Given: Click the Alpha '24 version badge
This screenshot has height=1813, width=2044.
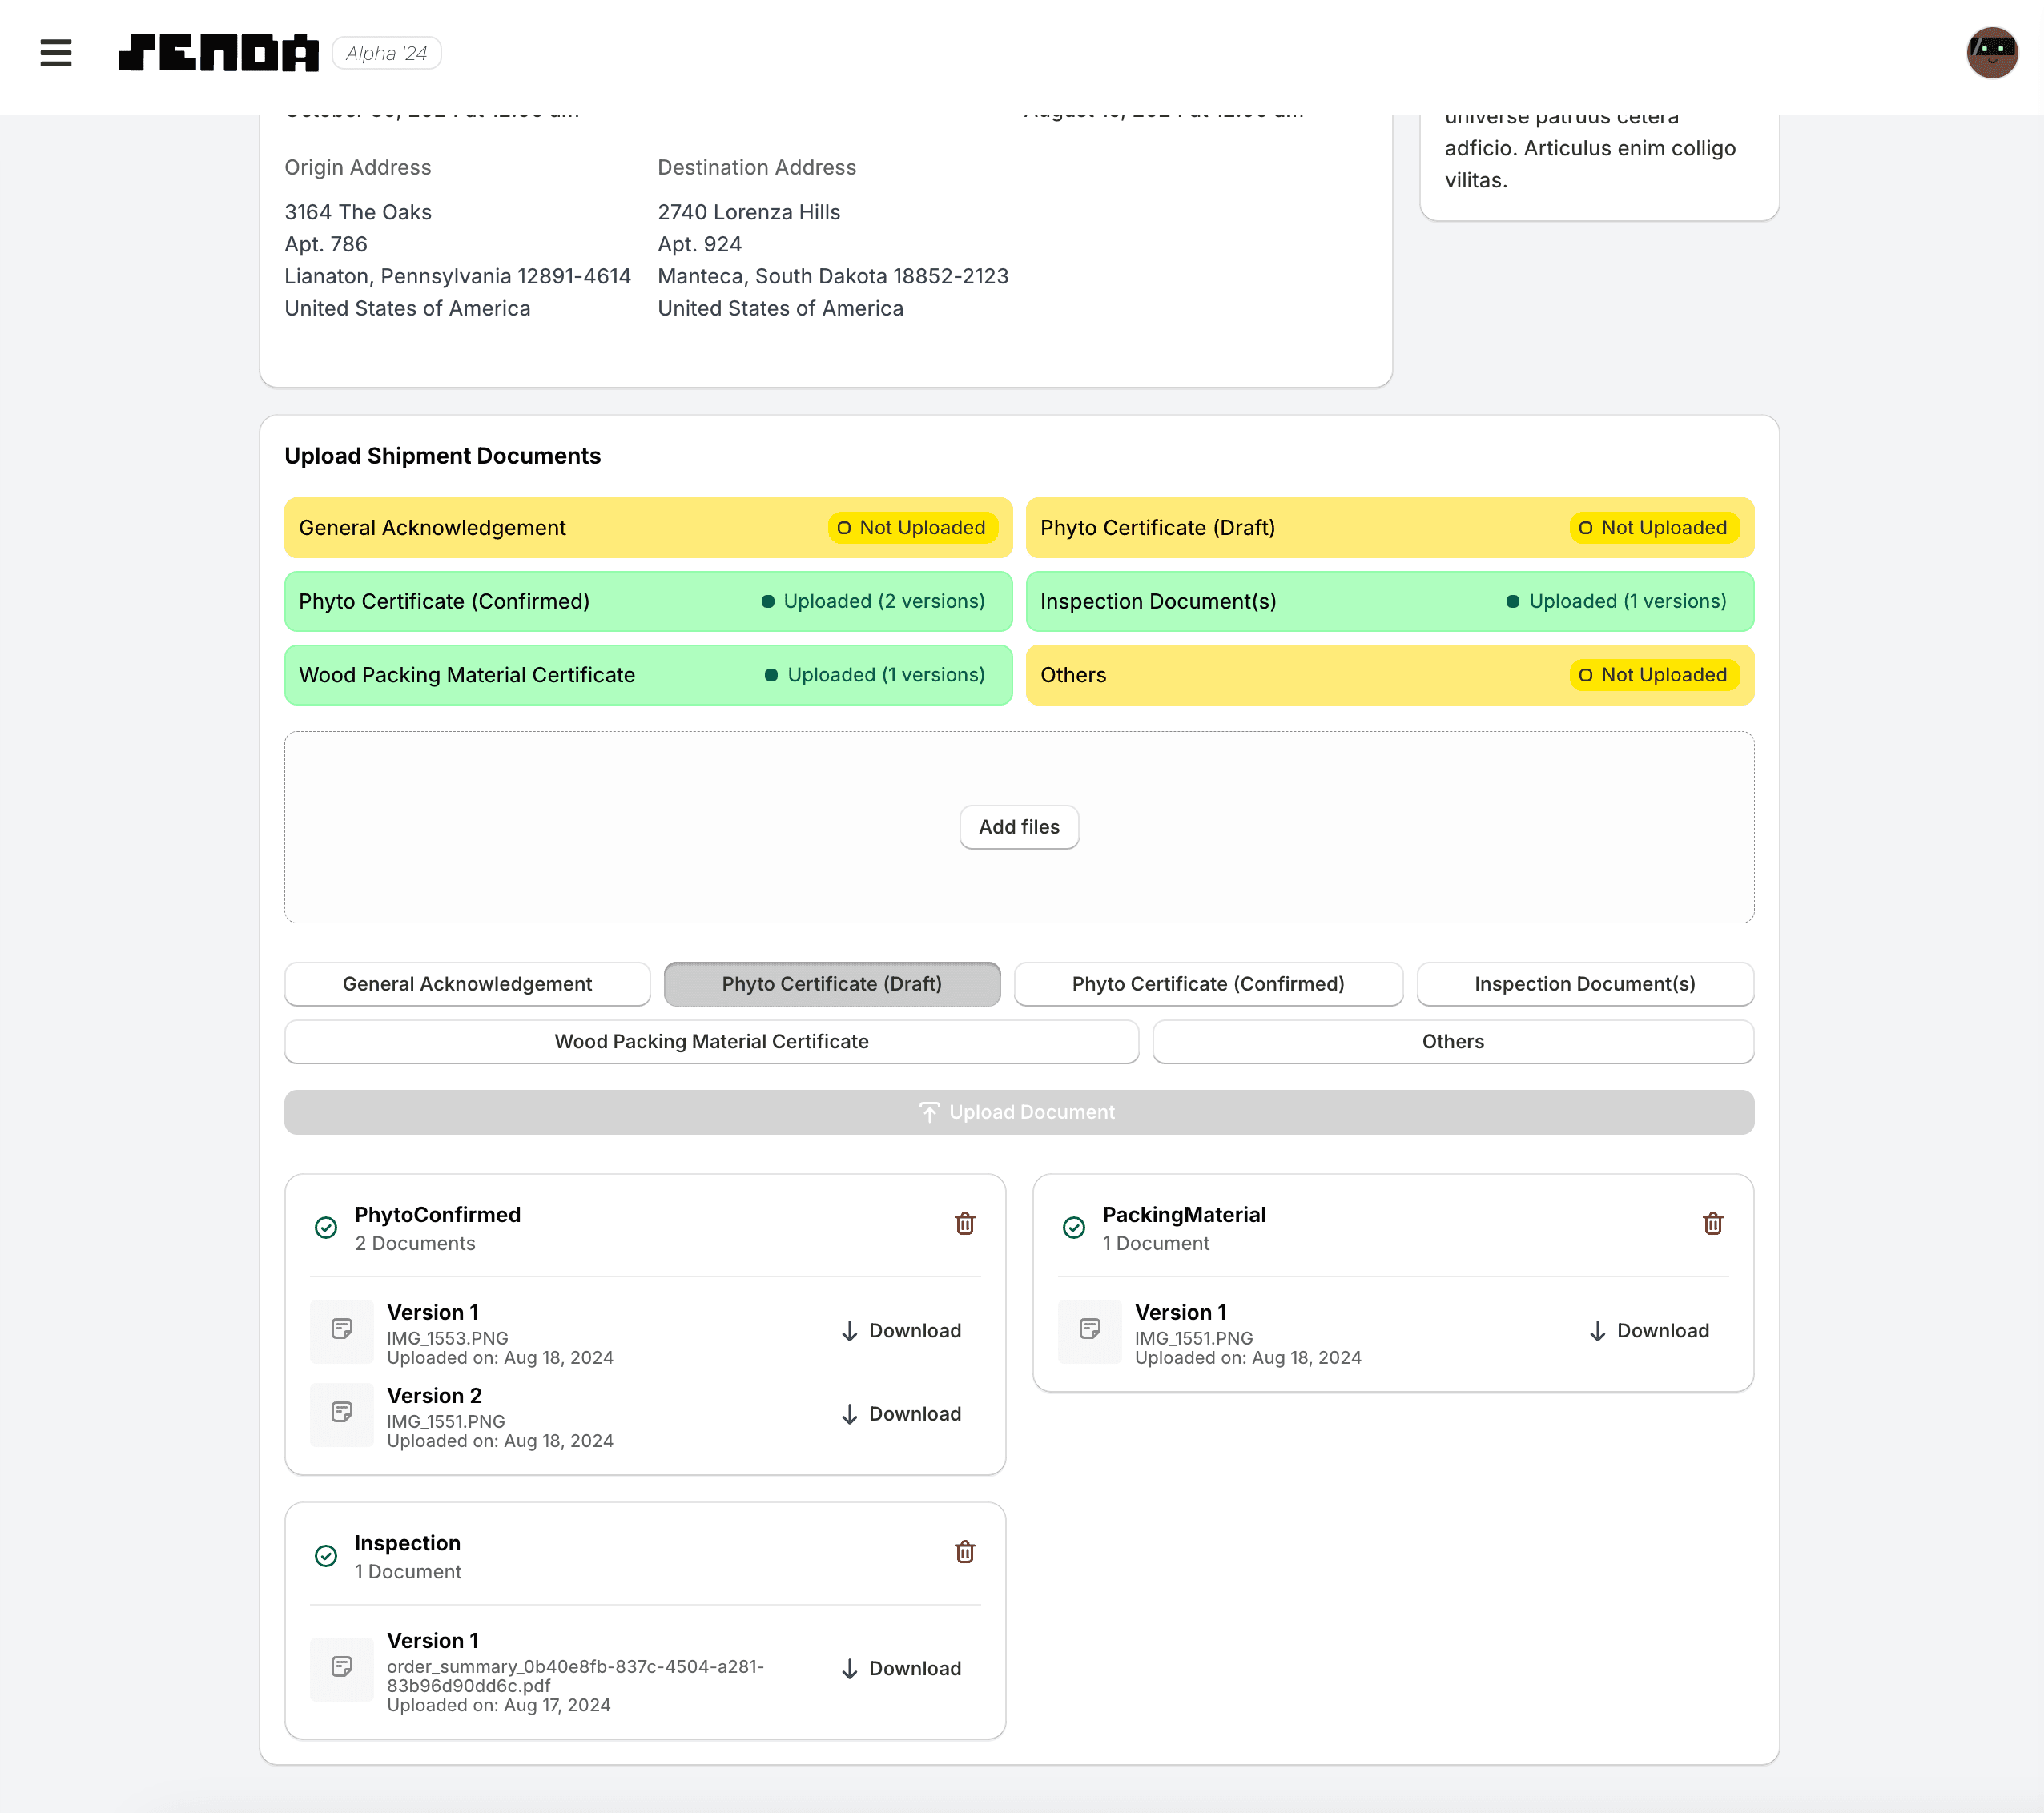Looking at the screenshot, I should [386, 53].
